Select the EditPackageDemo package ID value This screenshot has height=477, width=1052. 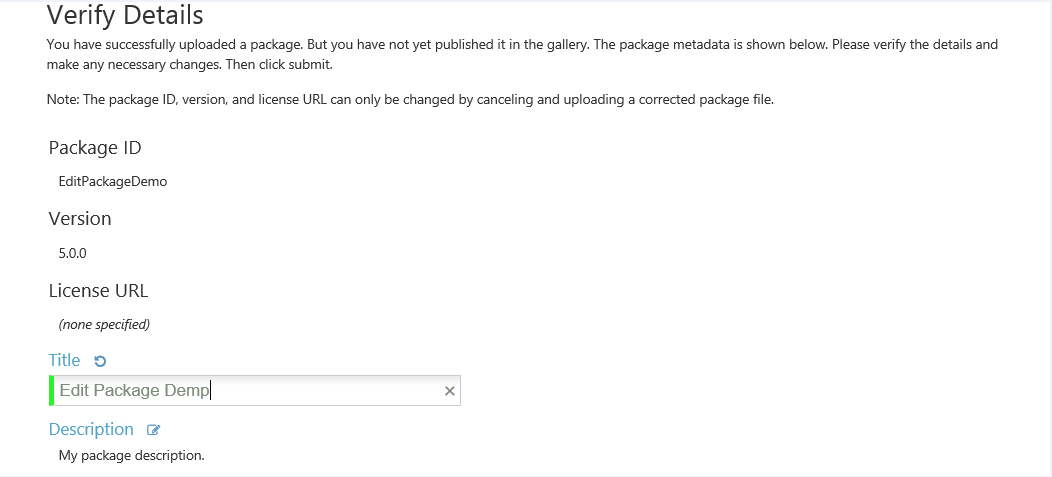point(113,182)
